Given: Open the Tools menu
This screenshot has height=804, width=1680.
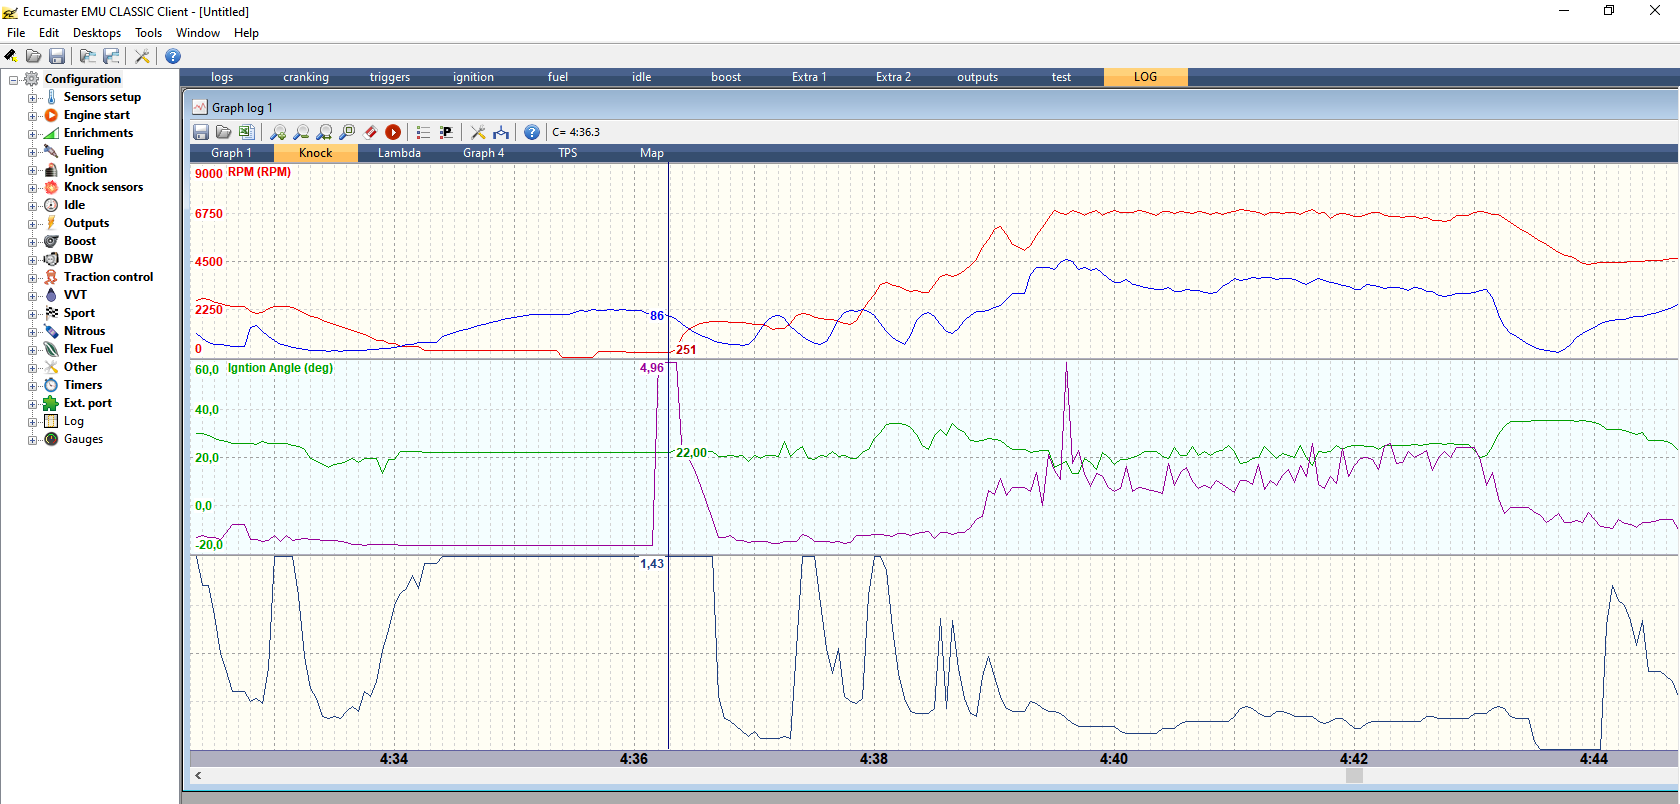Looking at the screenshot, I should [148, 33].
